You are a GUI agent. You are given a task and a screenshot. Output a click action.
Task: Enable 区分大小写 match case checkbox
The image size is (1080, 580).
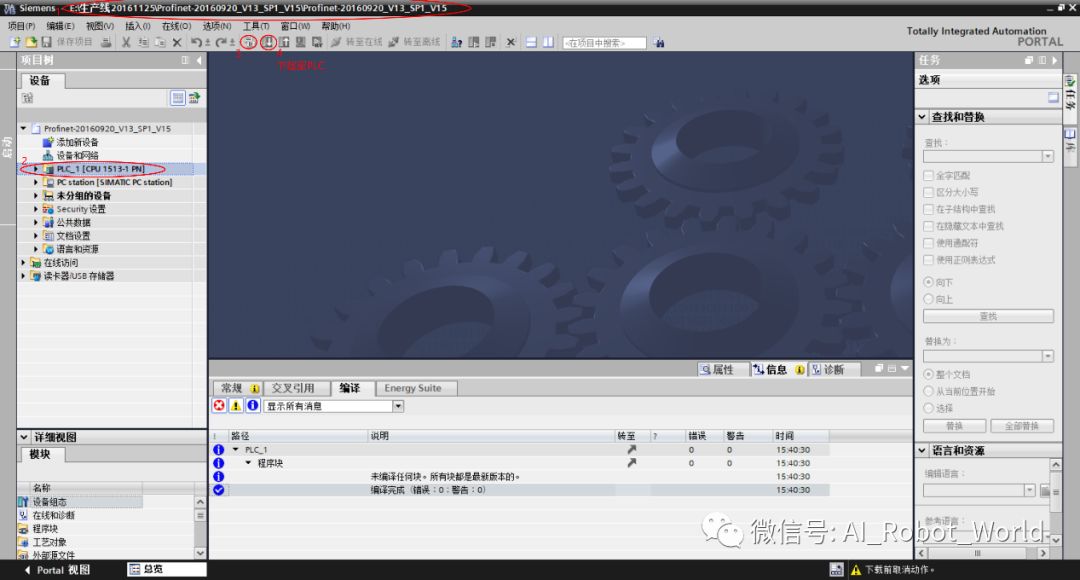928,192
